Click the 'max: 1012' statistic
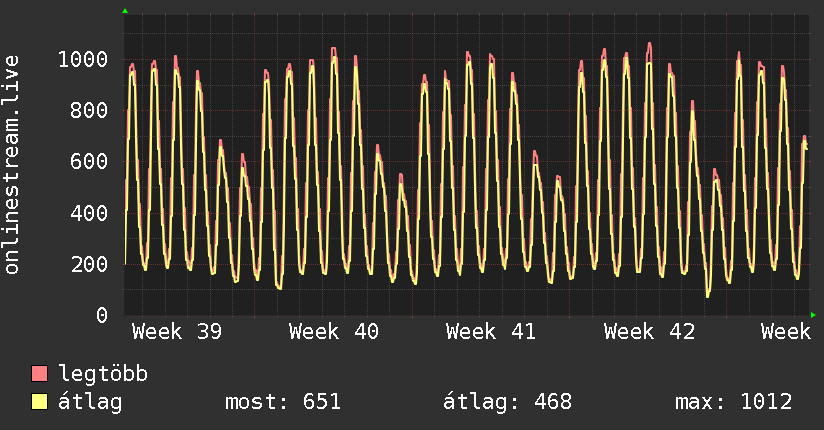This screenshot has width=824, height=430. (733, 402)
